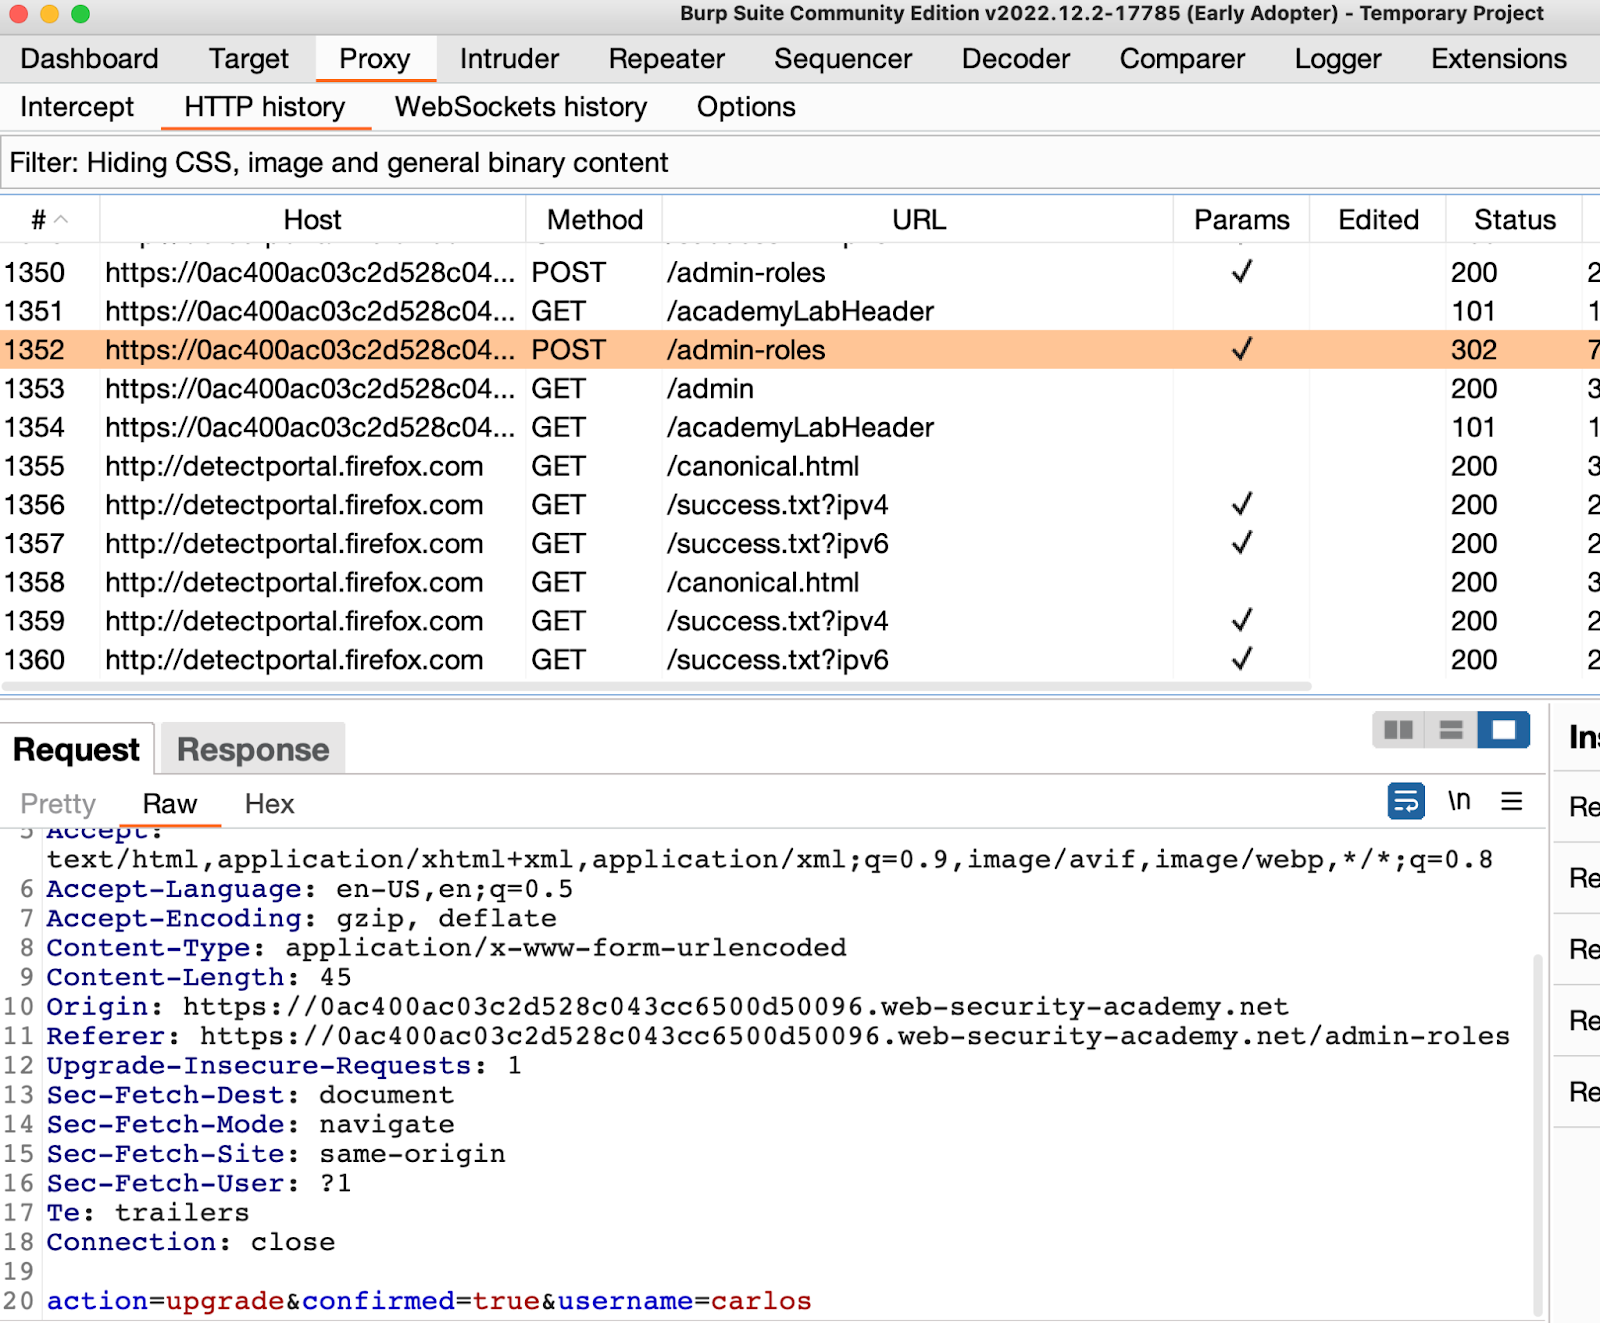Select the Request message tab

click(x=77, y=749)
